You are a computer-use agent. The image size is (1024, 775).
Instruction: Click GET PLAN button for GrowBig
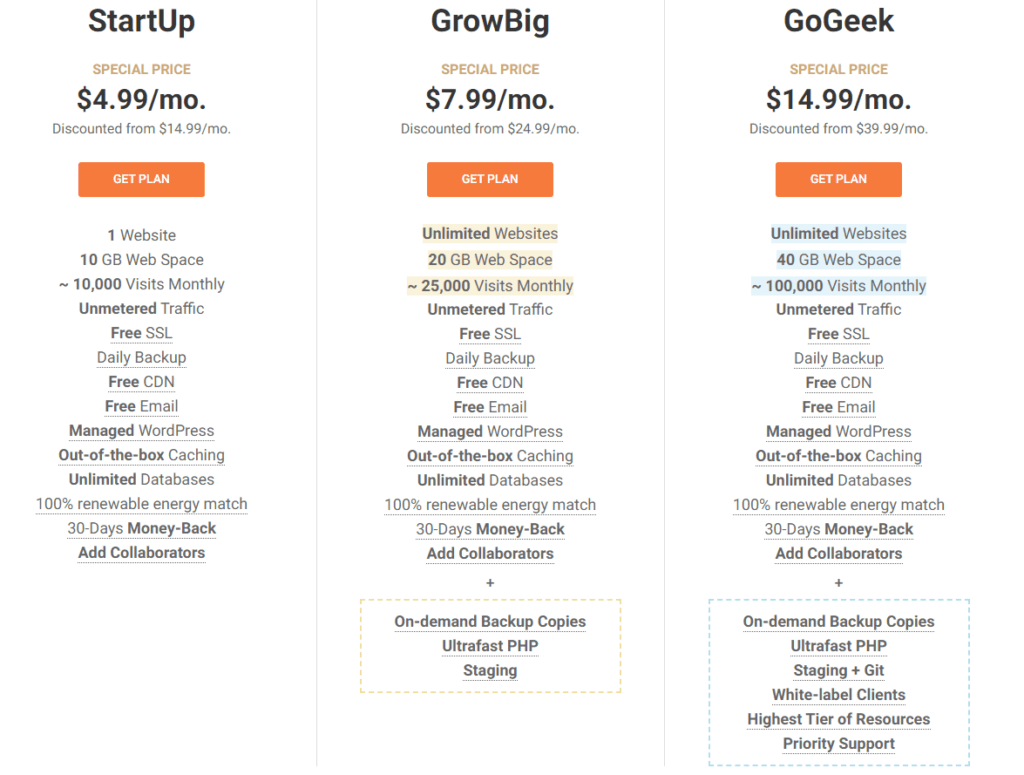[490, 179]
